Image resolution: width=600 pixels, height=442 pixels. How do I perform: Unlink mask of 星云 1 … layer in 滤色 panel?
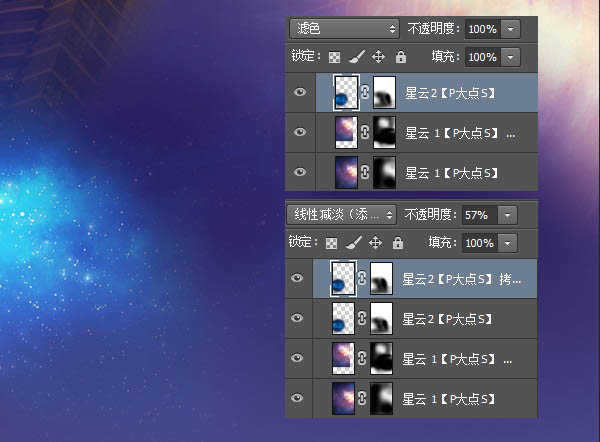(365, 132)
